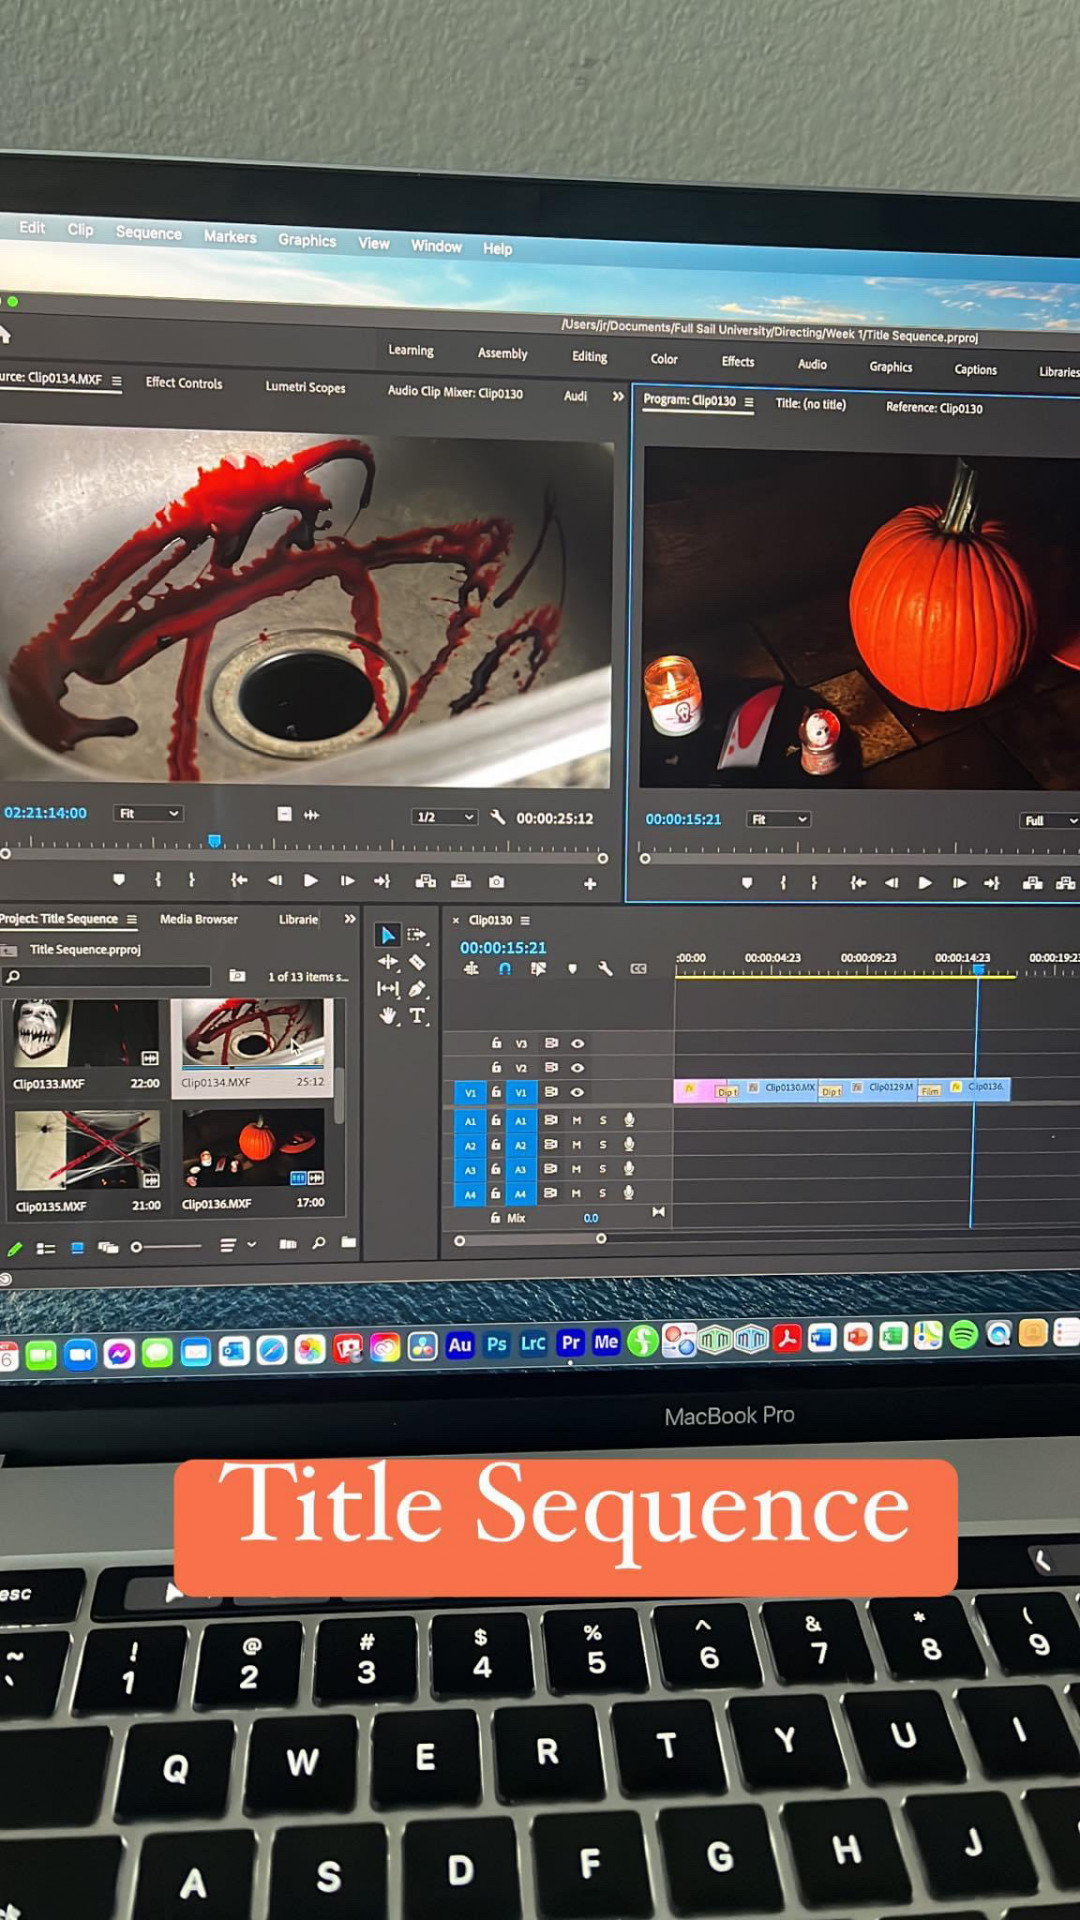Click timeline timecode 00:00:15:21
The height and width of the screenshot is (1920, 1080).
[503, 947]
